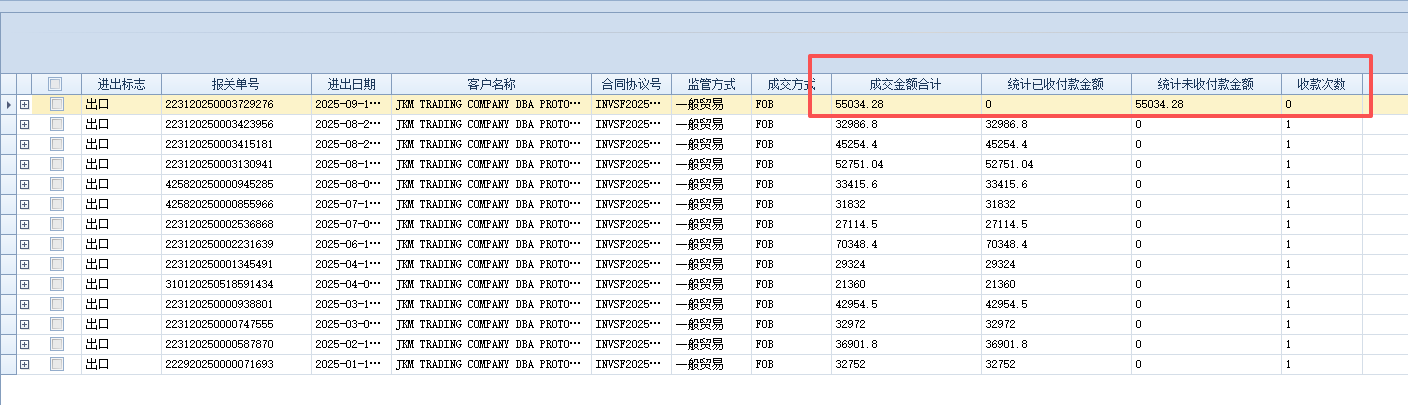Select the 监管方式 column header

[x=711, y=84]
